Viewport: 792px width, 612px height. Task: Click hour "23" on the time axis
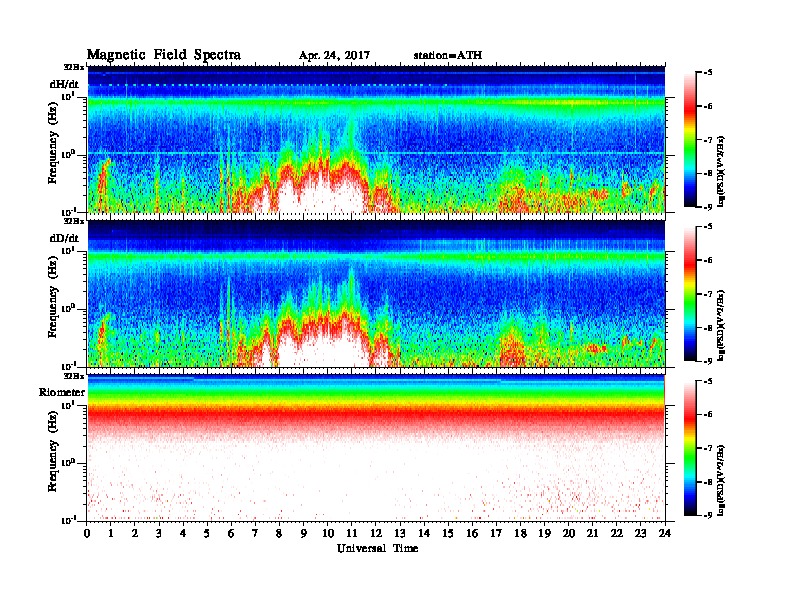coord(641,534)
